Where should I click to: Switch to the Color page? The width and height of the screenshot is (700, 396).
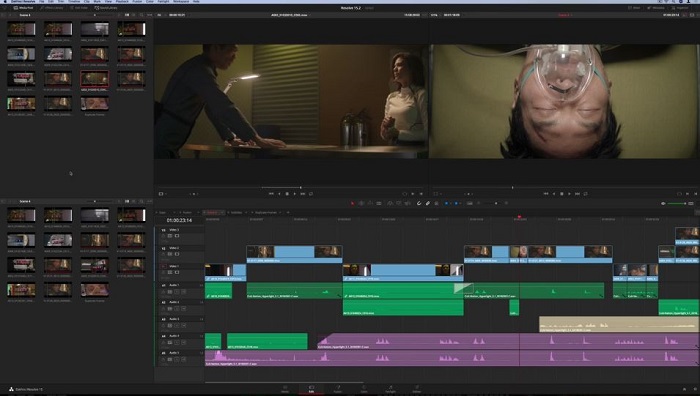pos(364,389)
